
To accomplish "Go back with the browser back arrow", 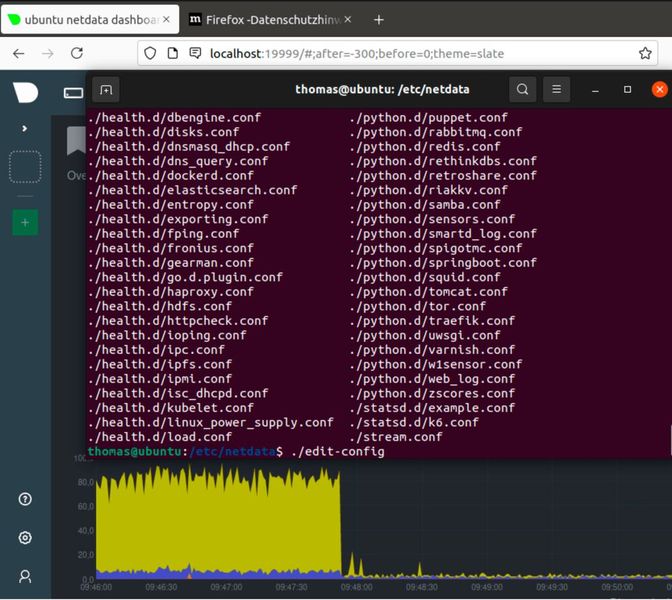I will click(x=18, y=54).
